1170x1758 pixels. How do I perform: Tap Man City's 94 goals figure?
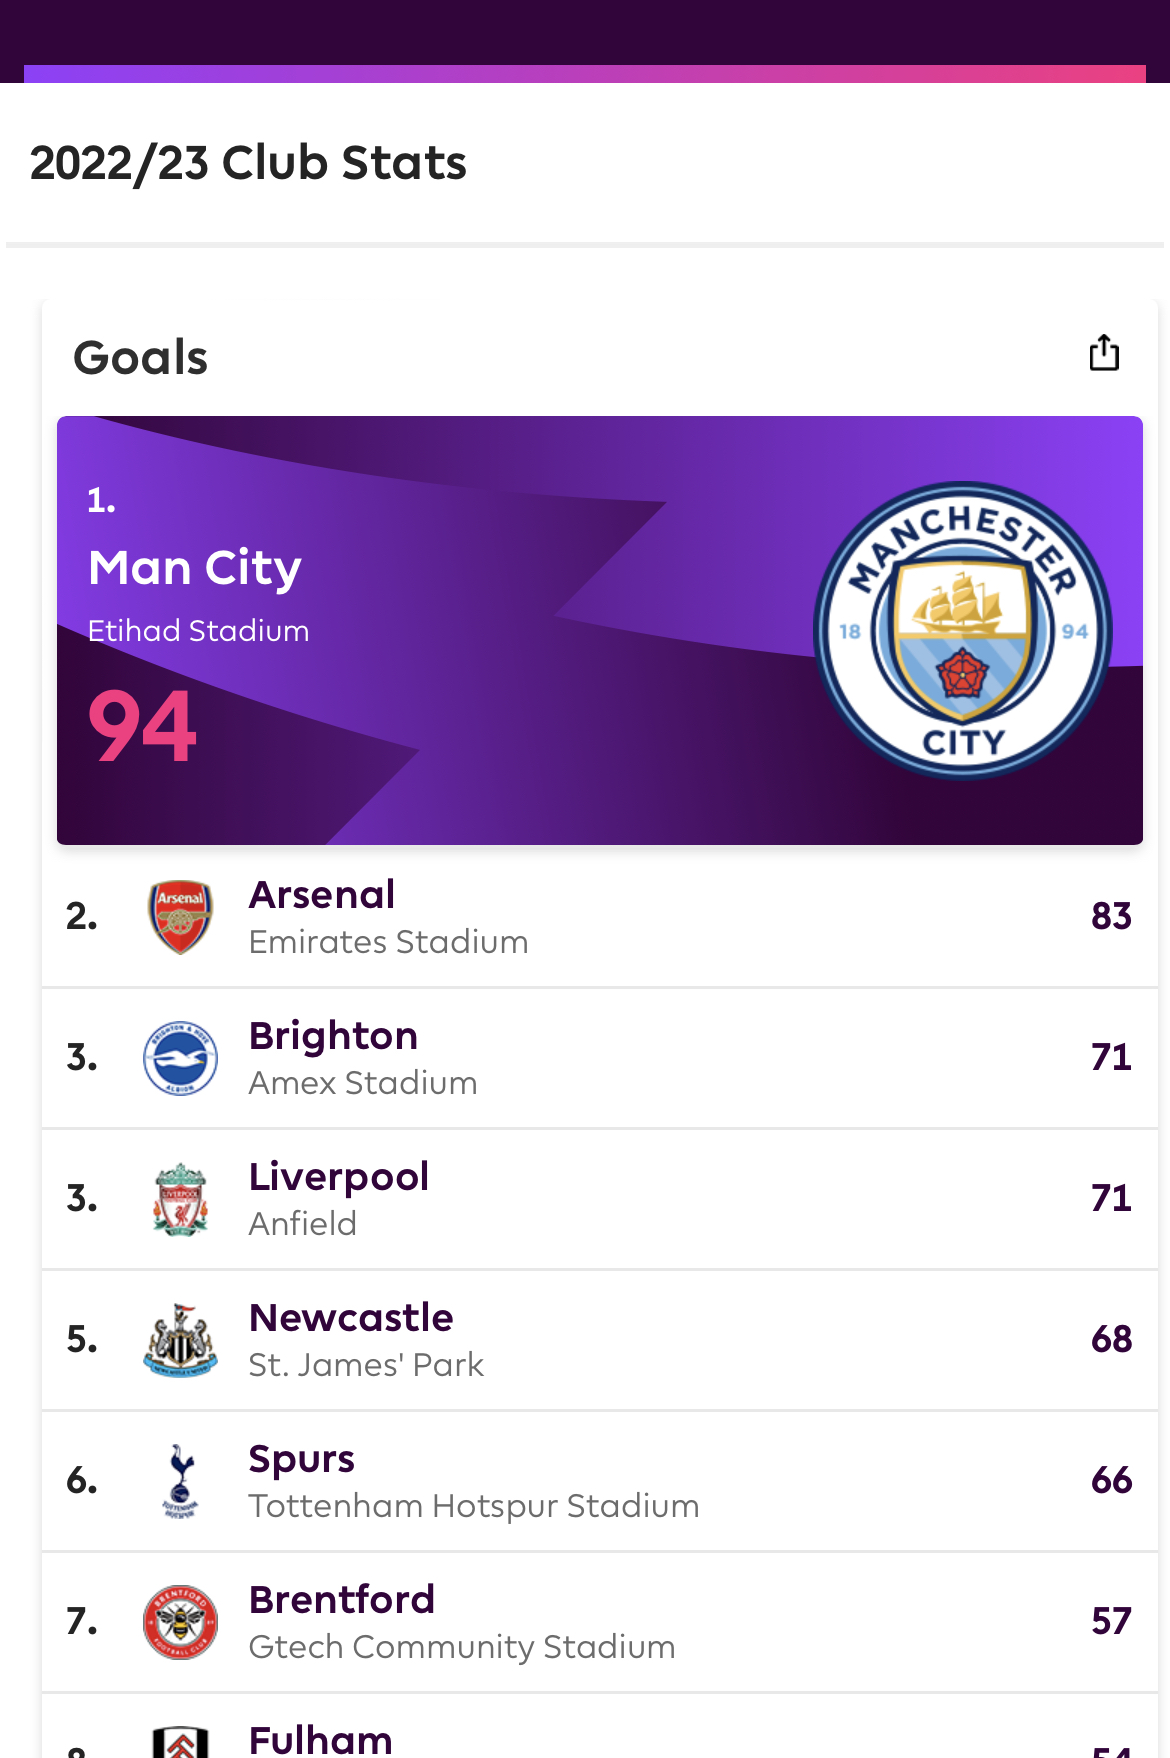pos(142,727)
